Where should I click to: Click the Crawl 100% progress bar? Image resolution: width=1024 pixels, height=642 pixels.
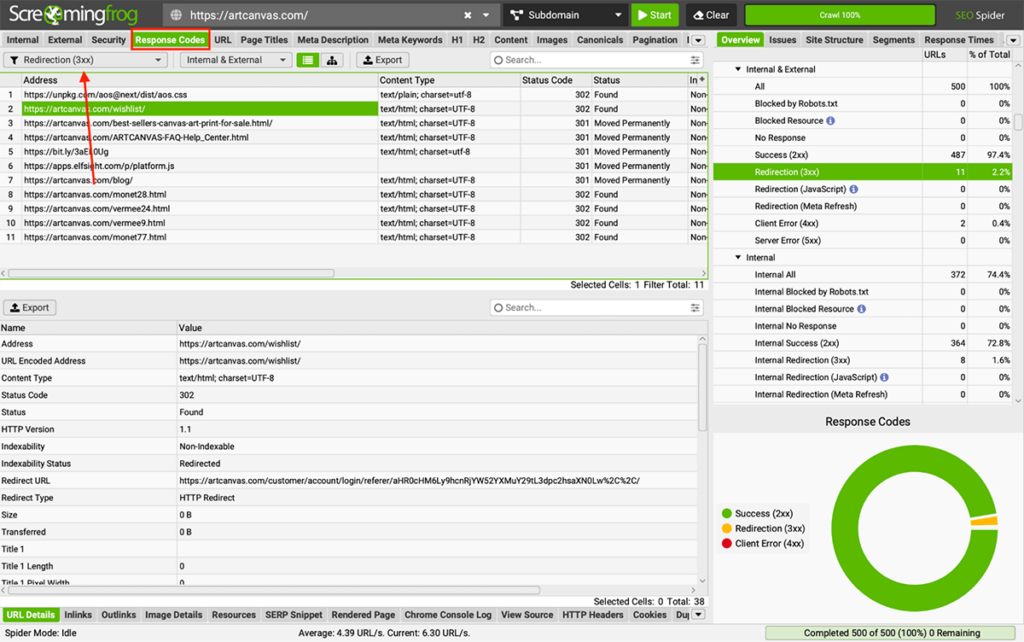(x=840, y=15)
